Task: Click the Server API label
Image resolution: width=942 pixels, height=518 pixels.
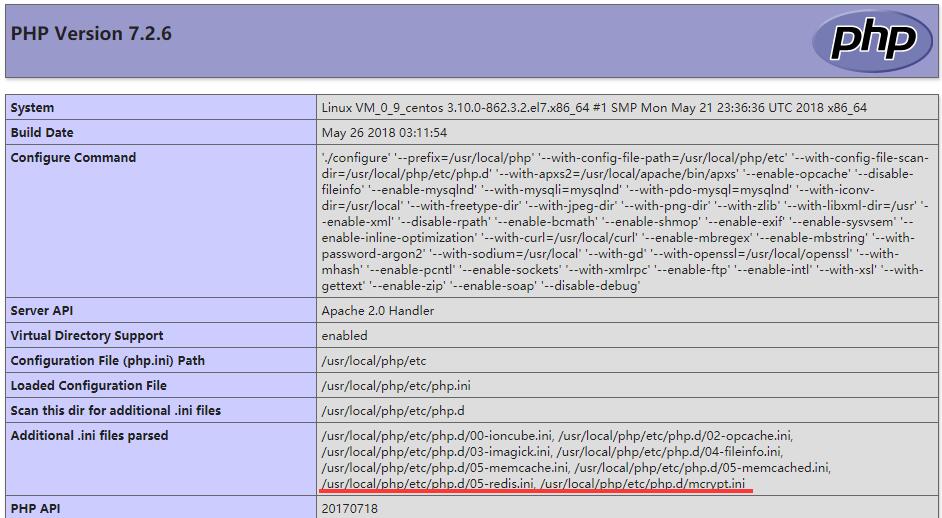Action: pos(42,311)
